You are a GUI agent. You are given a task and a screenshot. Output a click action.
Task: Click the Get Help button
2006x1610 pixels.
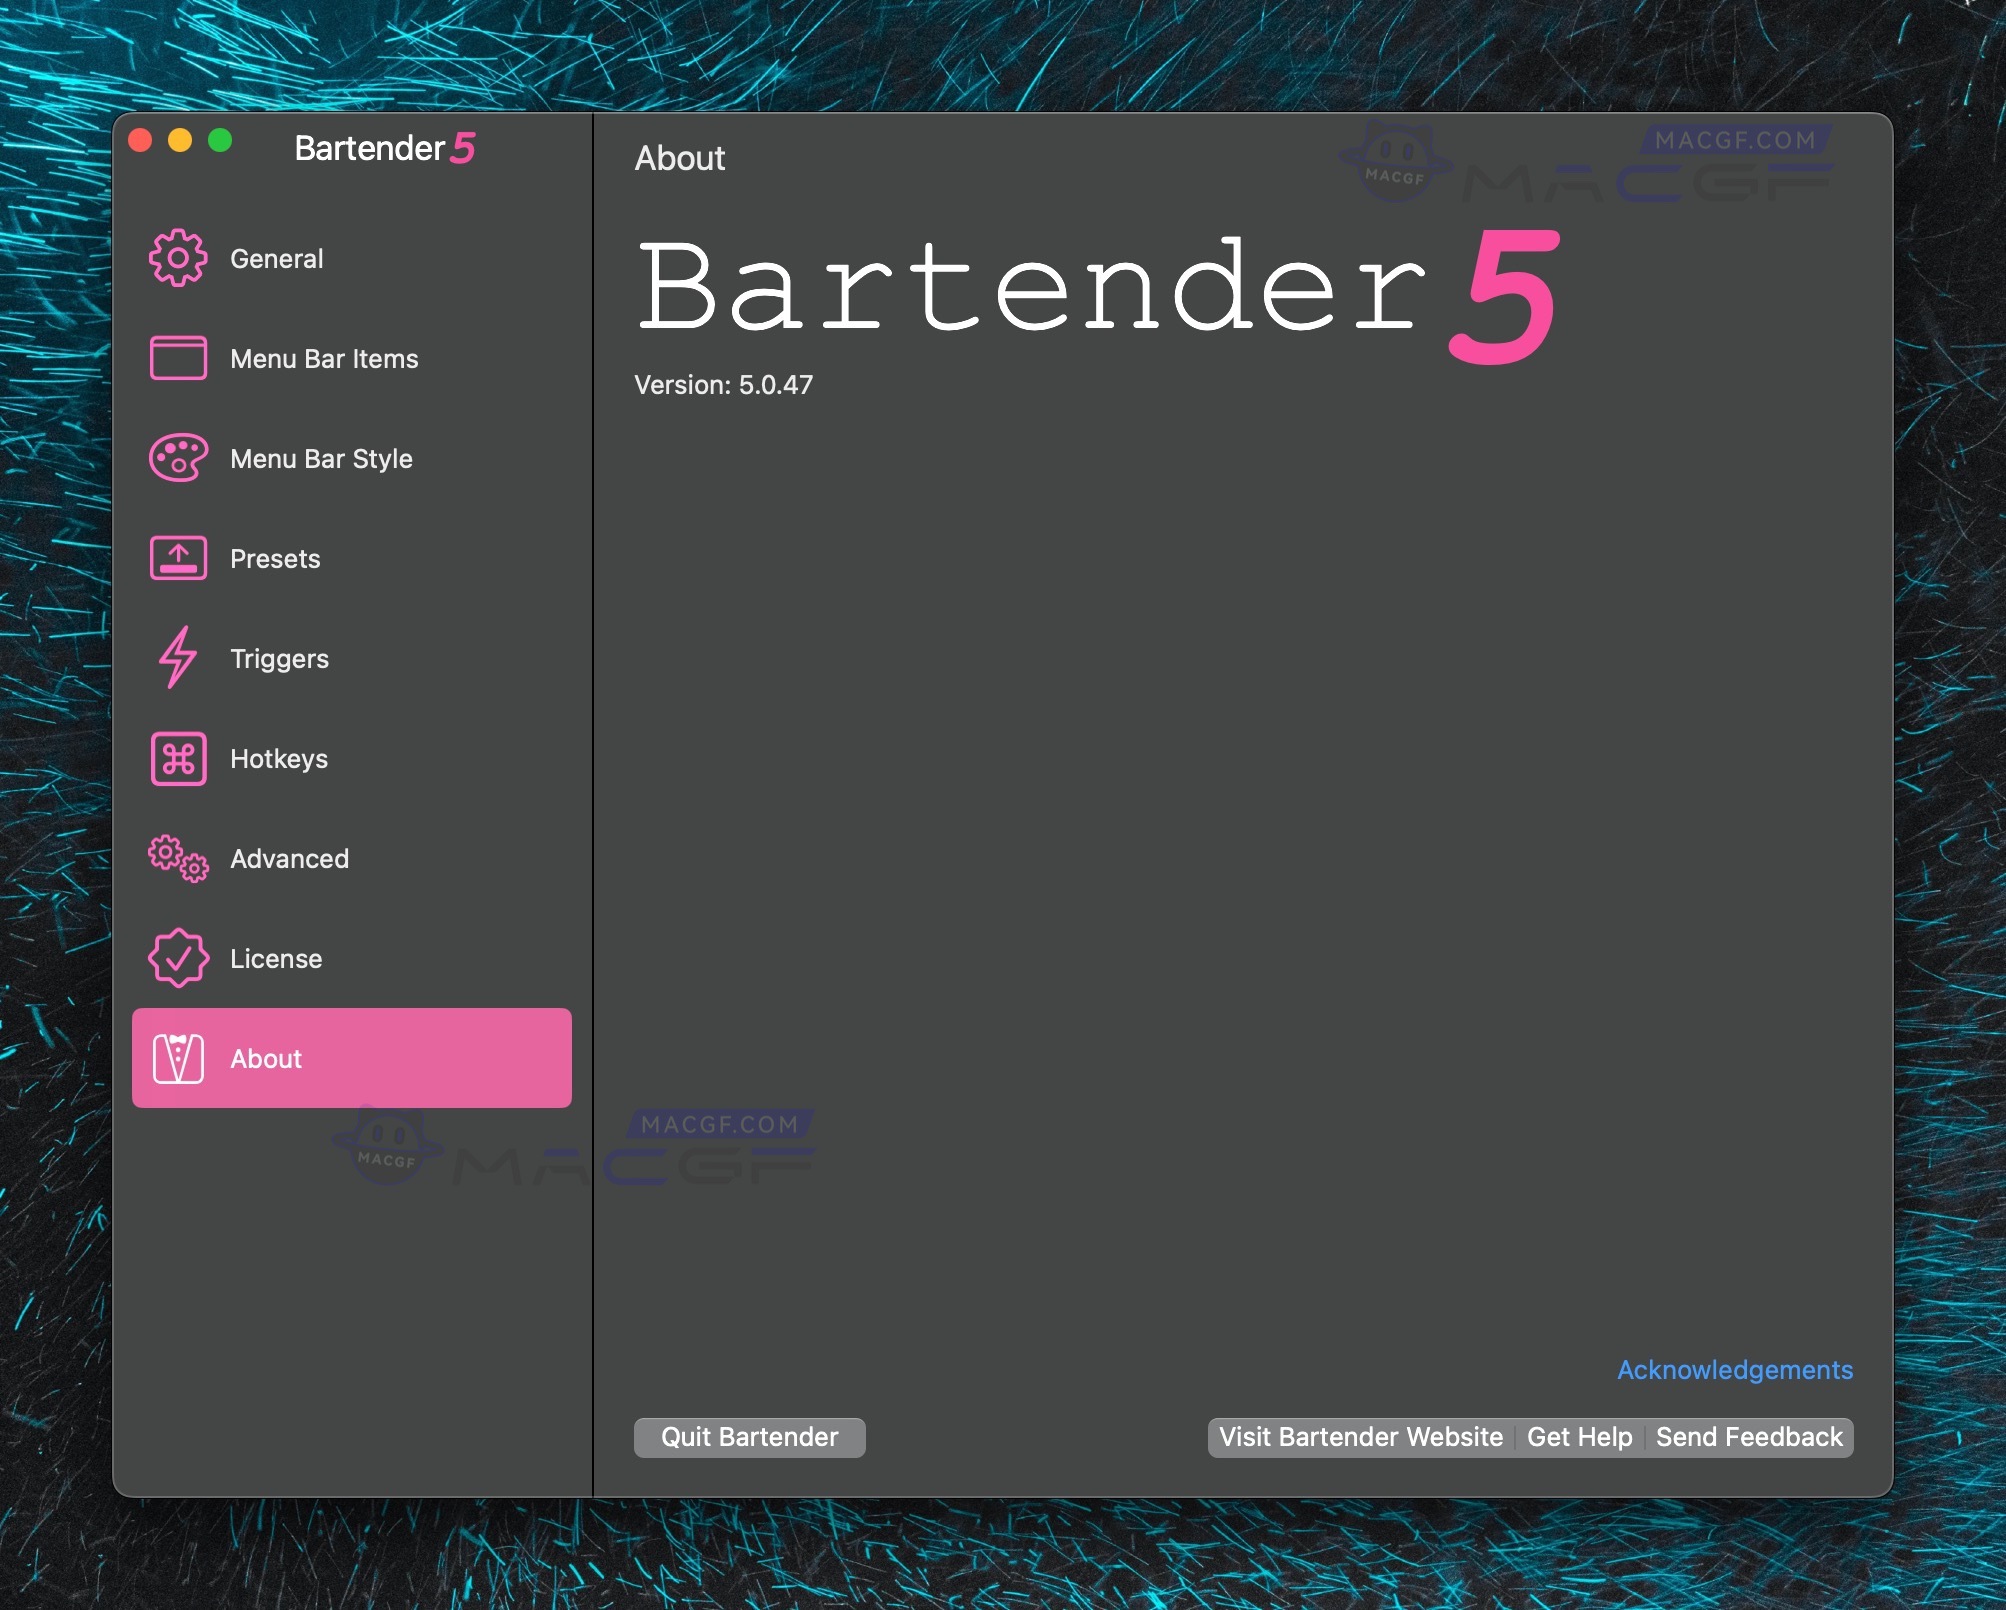tap(1579, 1437)
